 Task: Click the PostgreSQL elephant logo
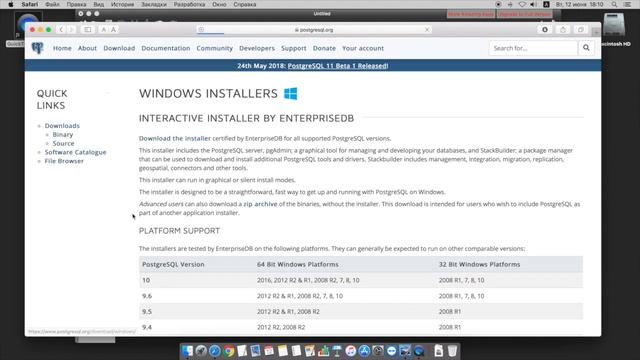point(38,48)
